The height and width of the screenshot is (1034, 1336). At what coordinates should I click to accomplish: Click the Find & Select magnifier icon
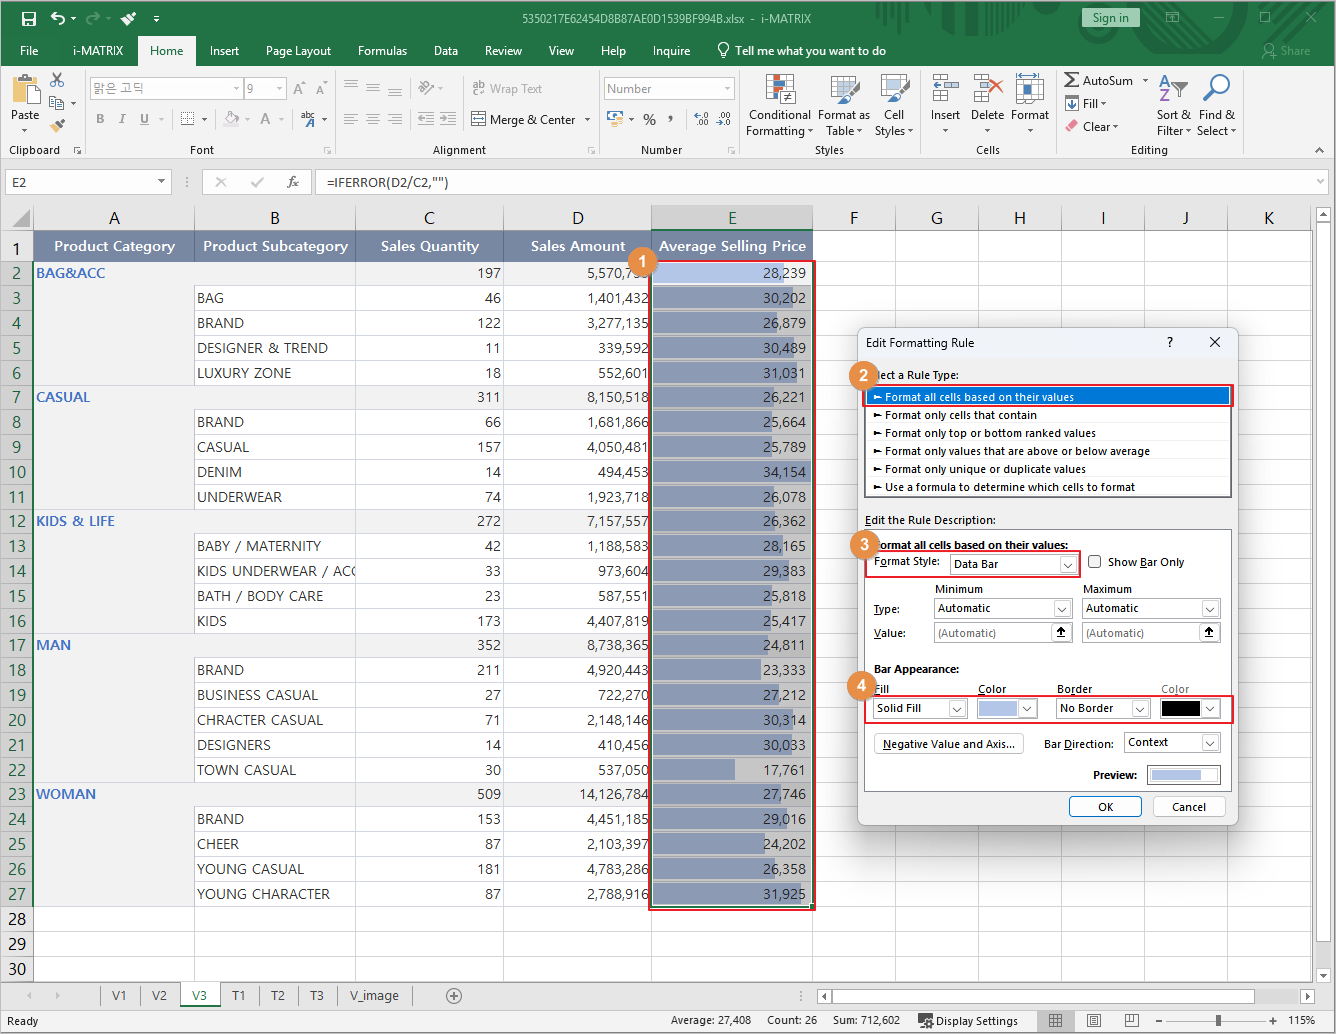1216,88
